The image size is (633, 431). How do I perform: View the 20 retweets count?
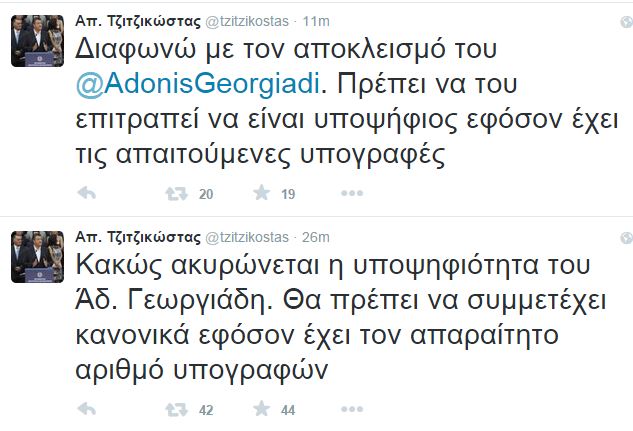tap(207, 194)
